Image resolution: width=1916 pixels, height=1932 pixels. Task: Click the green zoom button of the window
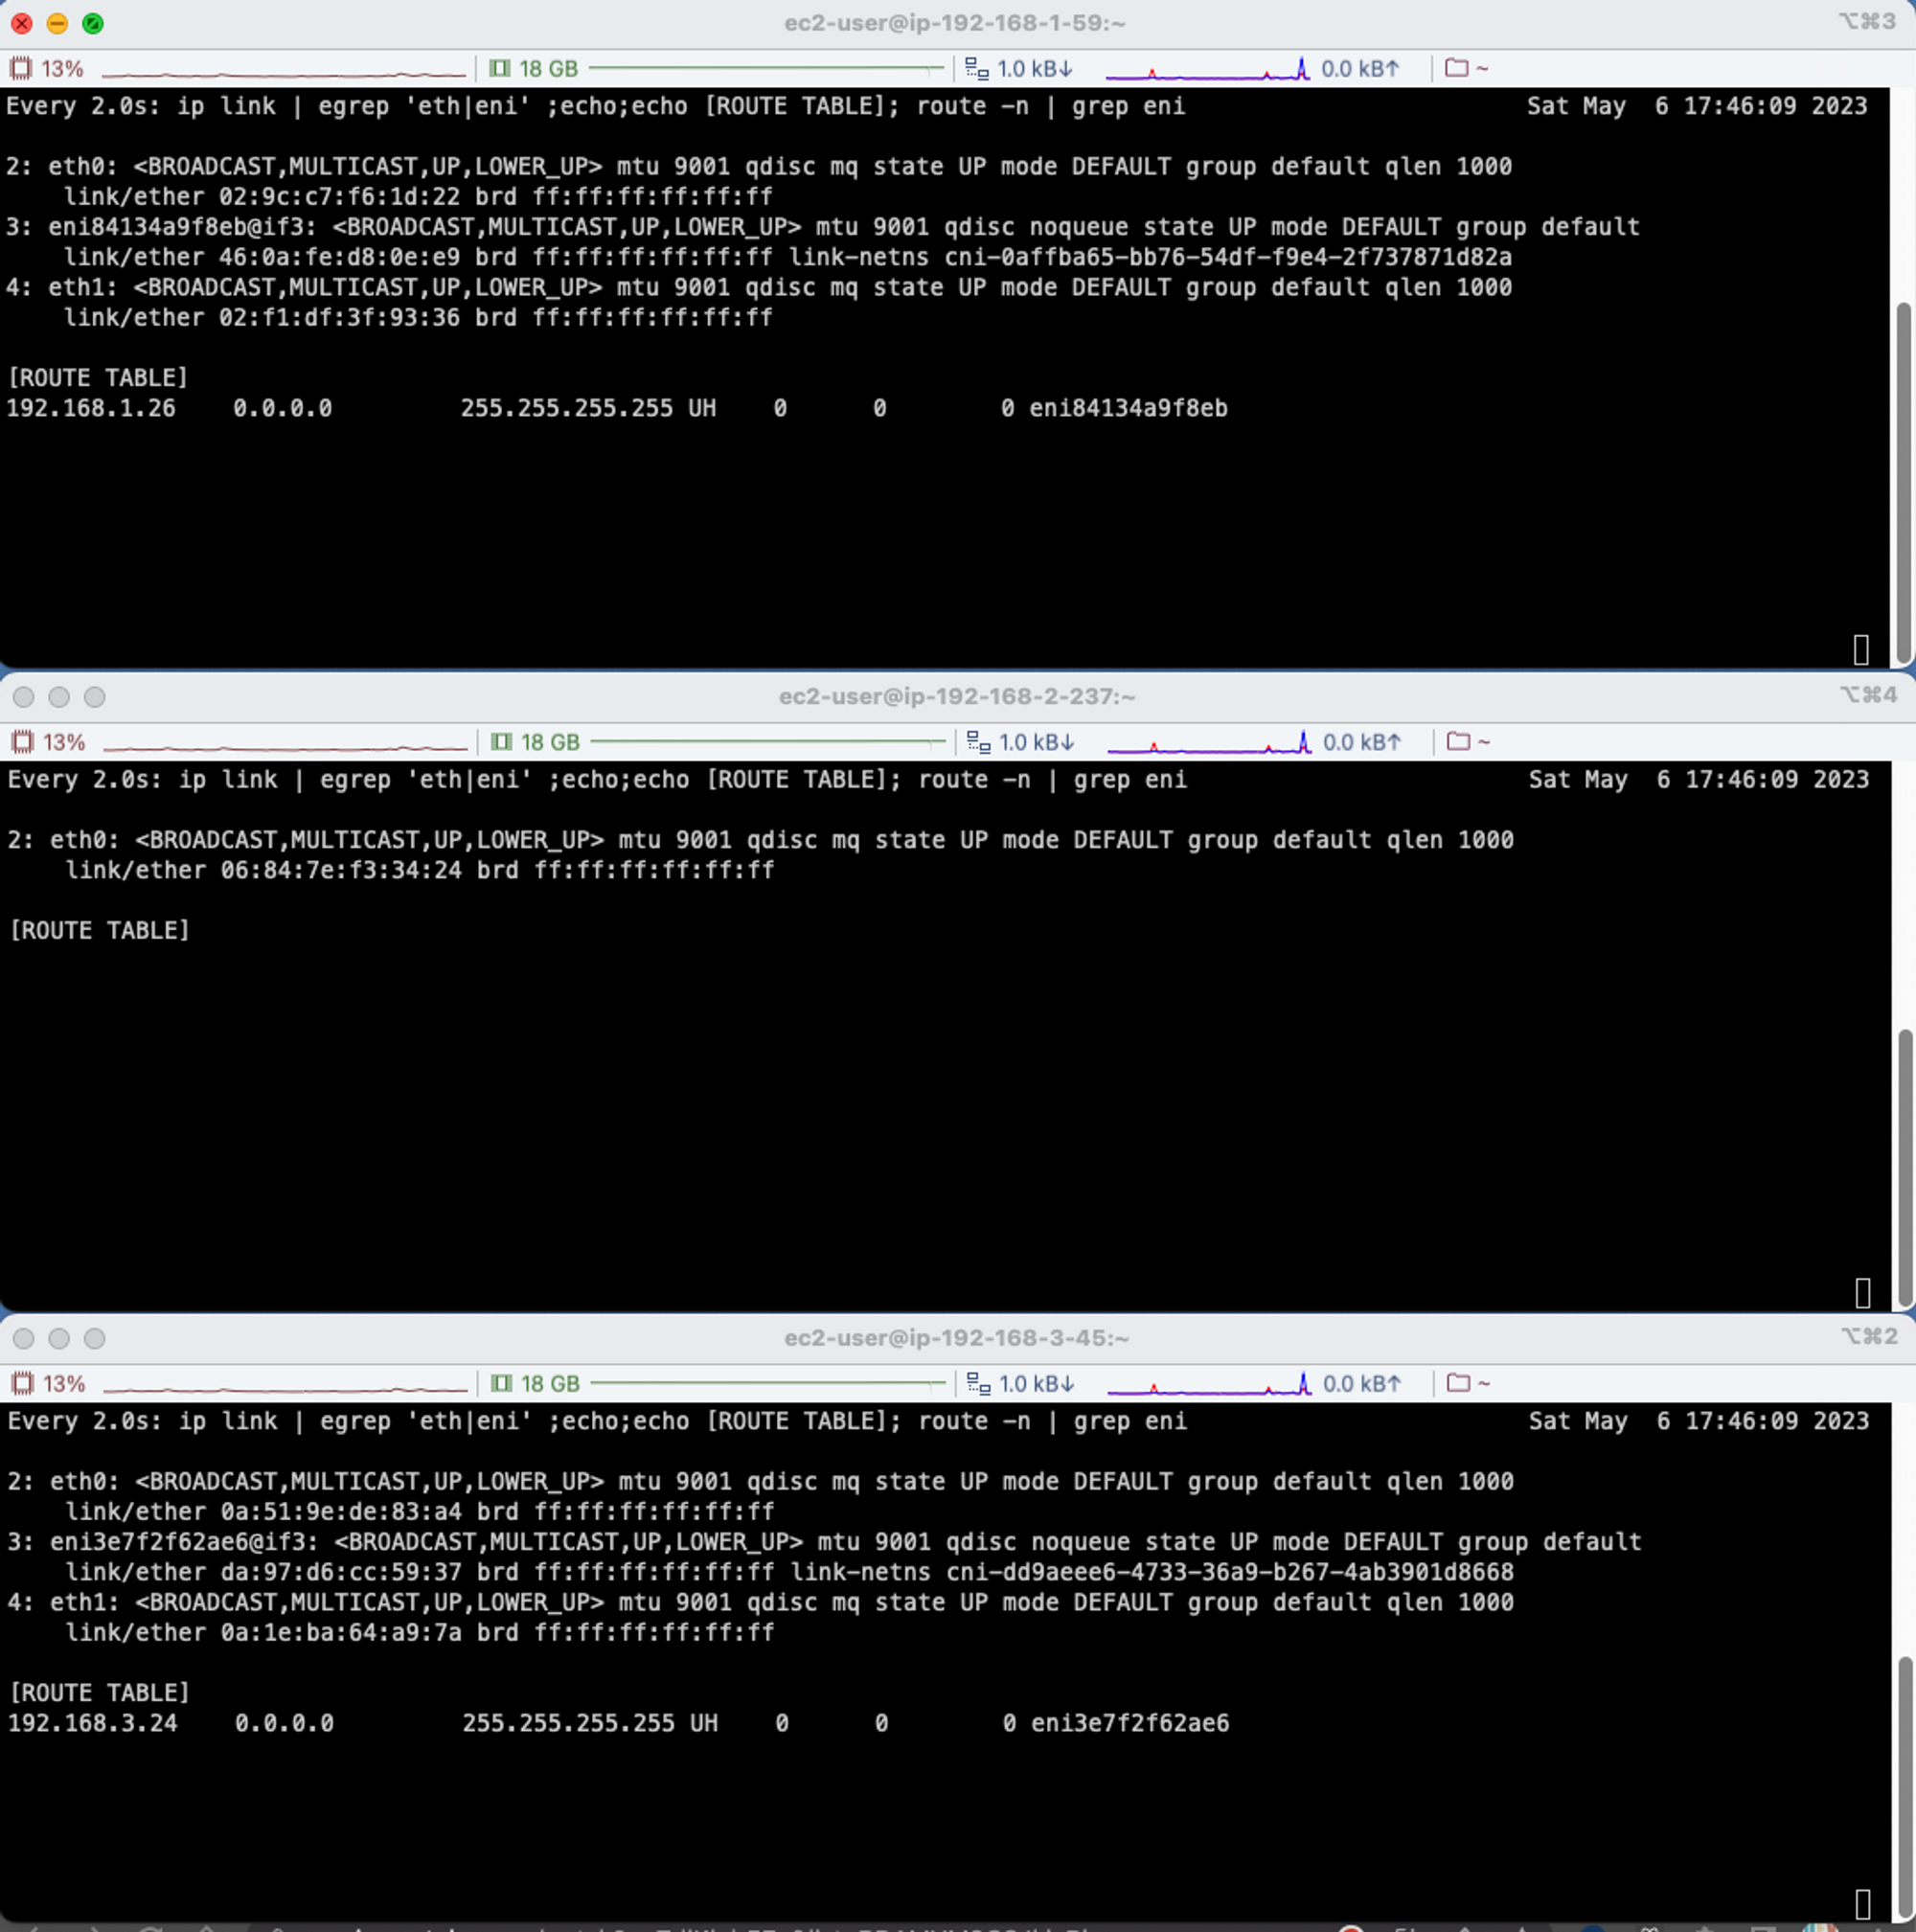(x=93, y=23)
